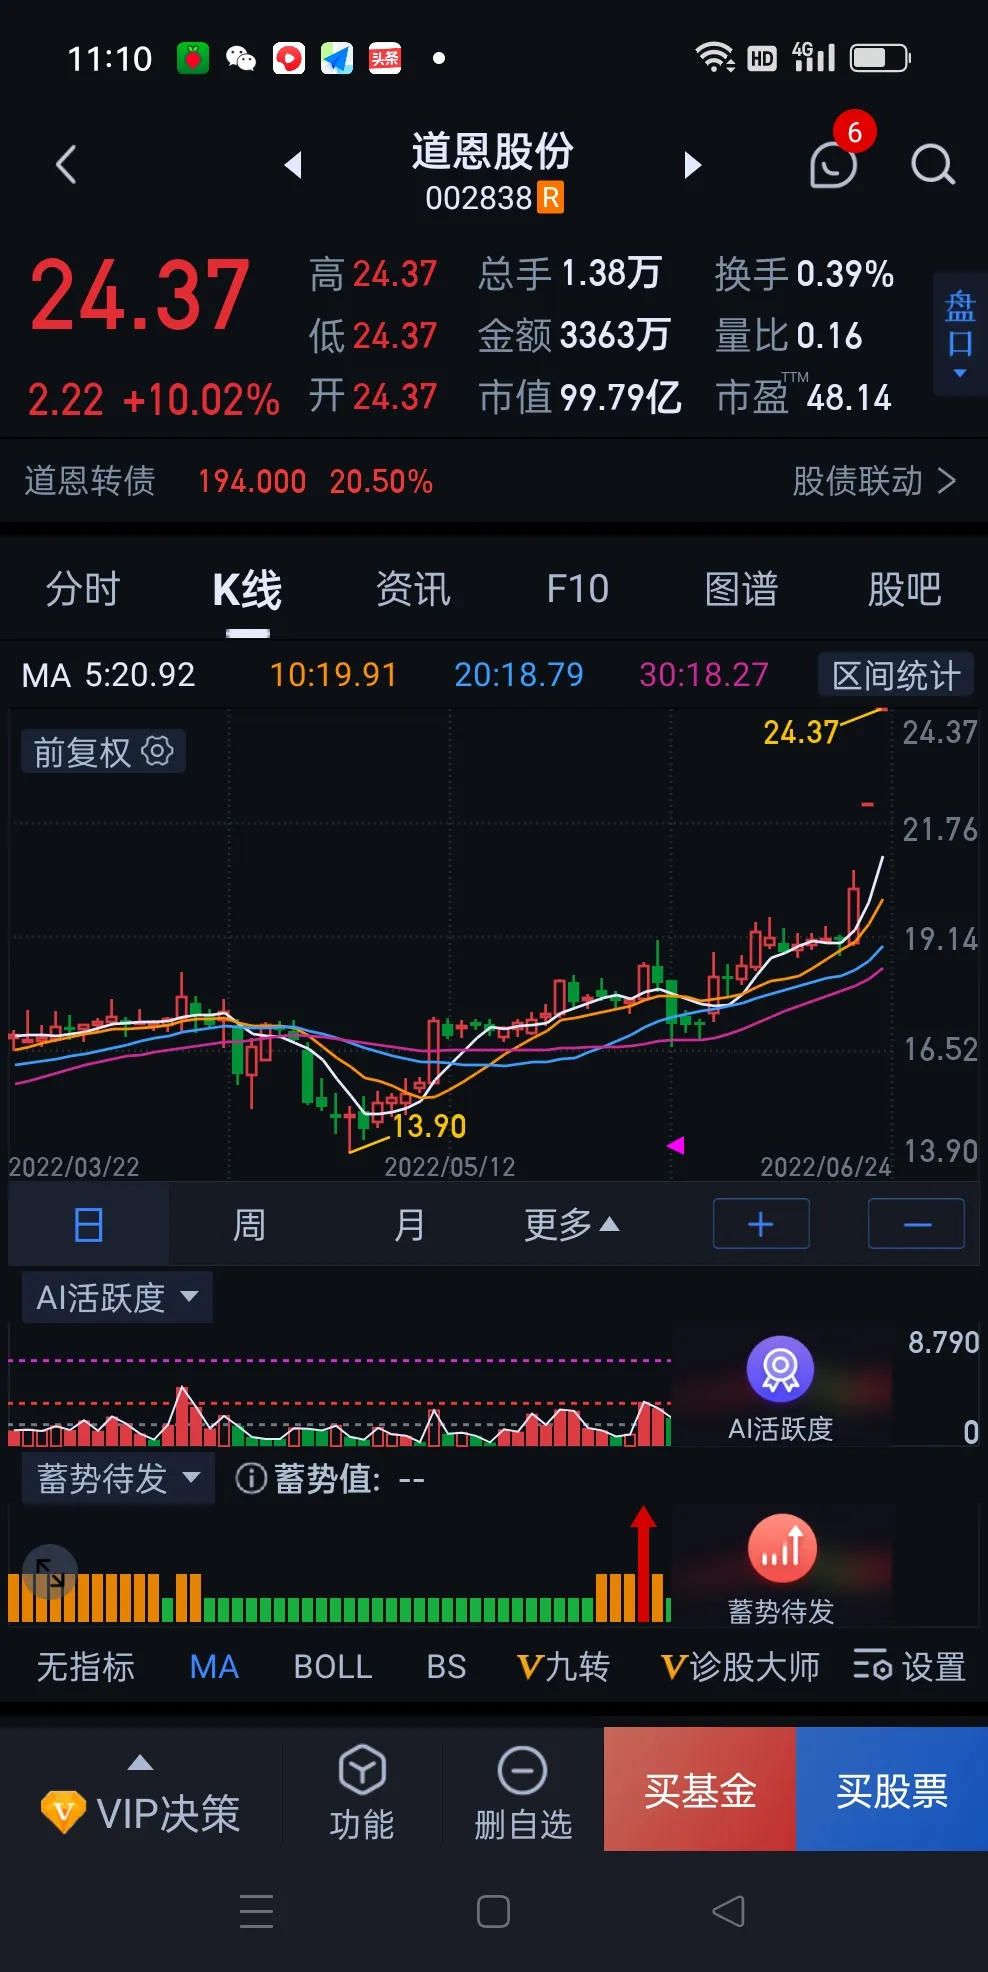The height and width of the screenshot is (1972, 988).
Task: Open the red 蓄势待发 chart icon
Action: coord(782,1548)
